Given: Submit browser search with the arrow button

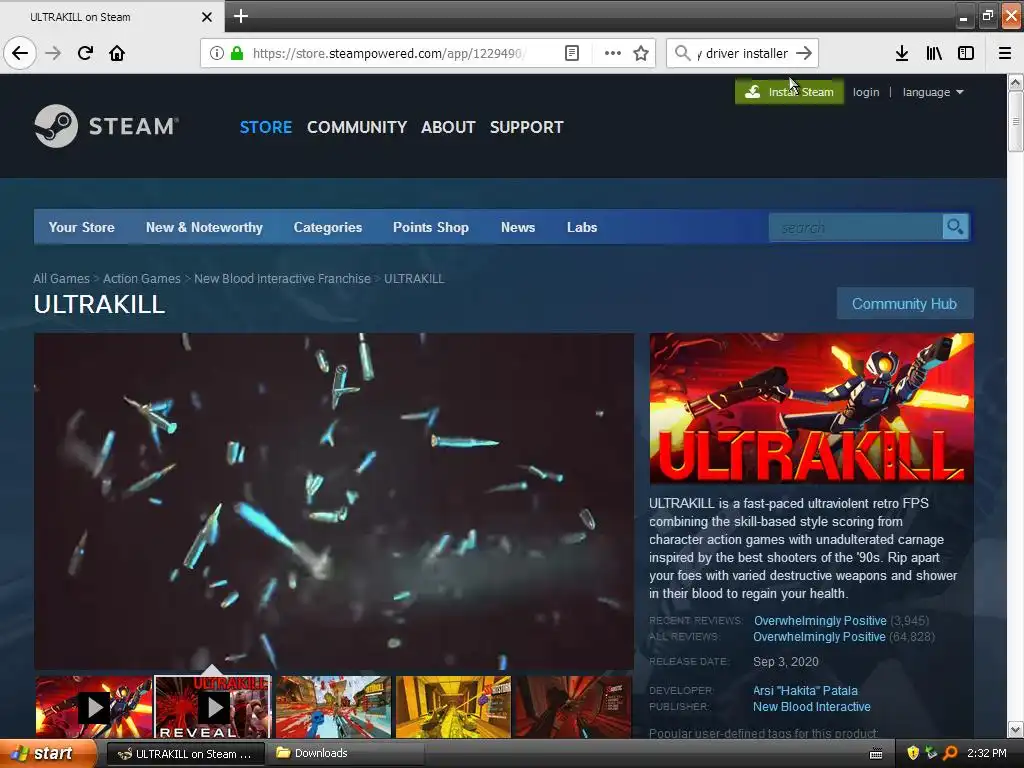Looking at the screenshot, I should (x=804, y=53).
